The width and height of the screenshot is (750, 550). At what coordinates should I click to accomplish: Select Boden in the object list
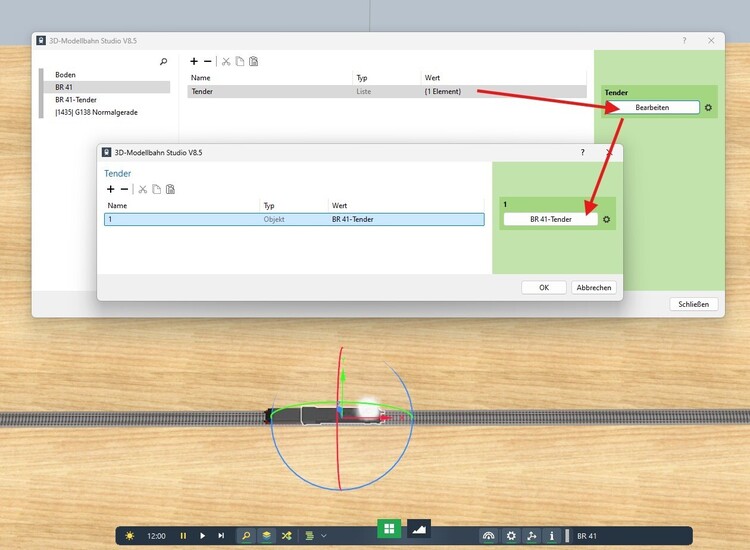[x=66, y=75]
